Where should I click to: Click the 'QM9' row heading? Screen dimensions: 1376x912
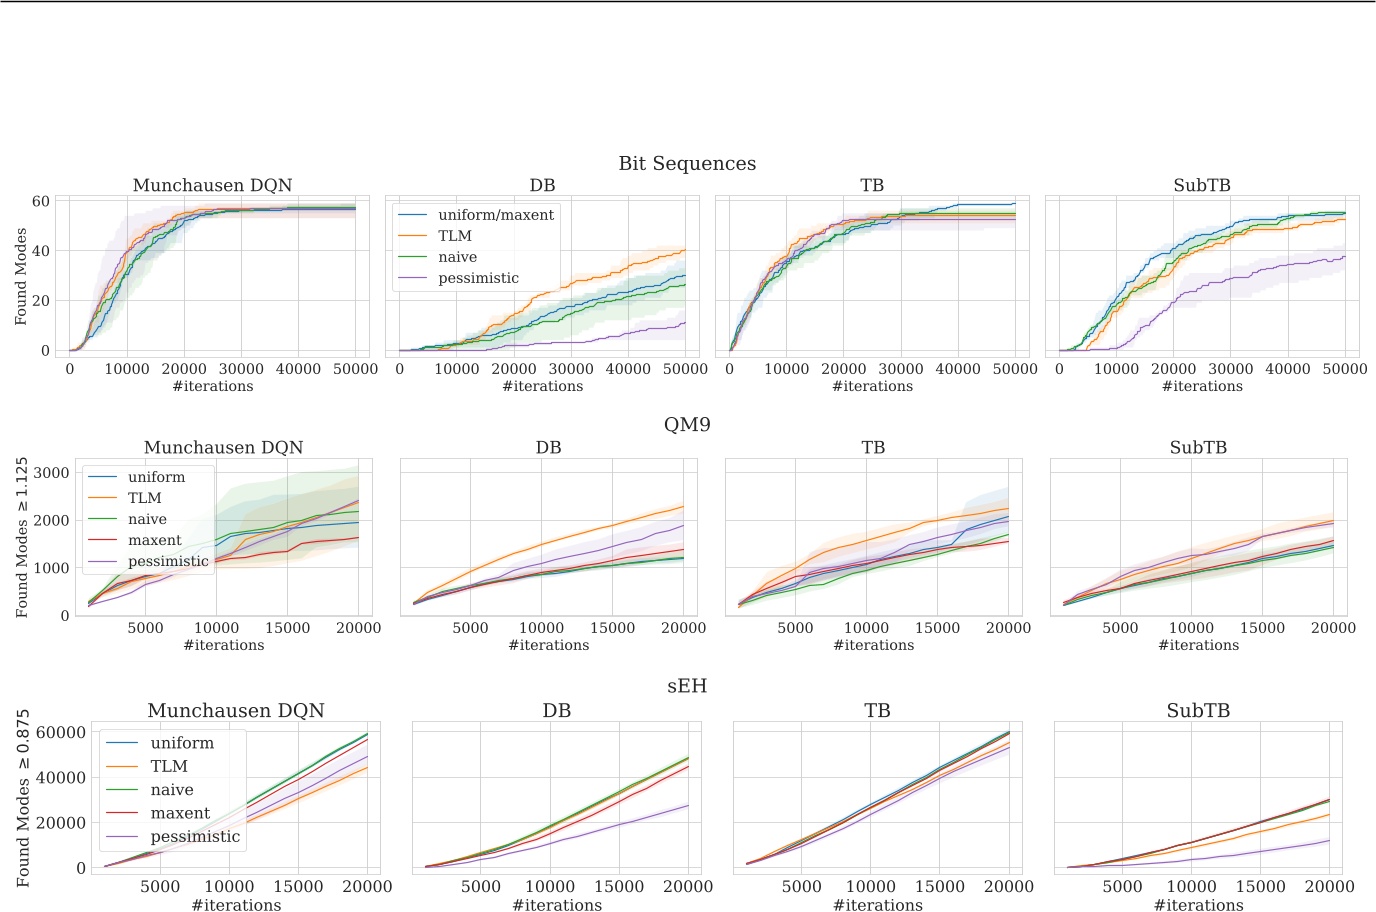tap(687, 424)
